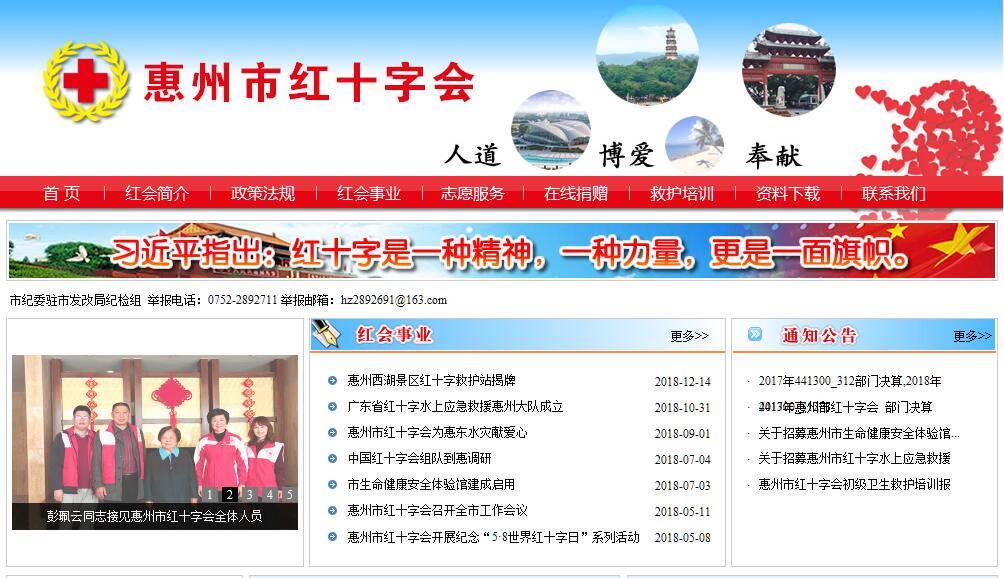Click bullet icon next to 中国红十字会组队到惠调研

coord(332,459)
